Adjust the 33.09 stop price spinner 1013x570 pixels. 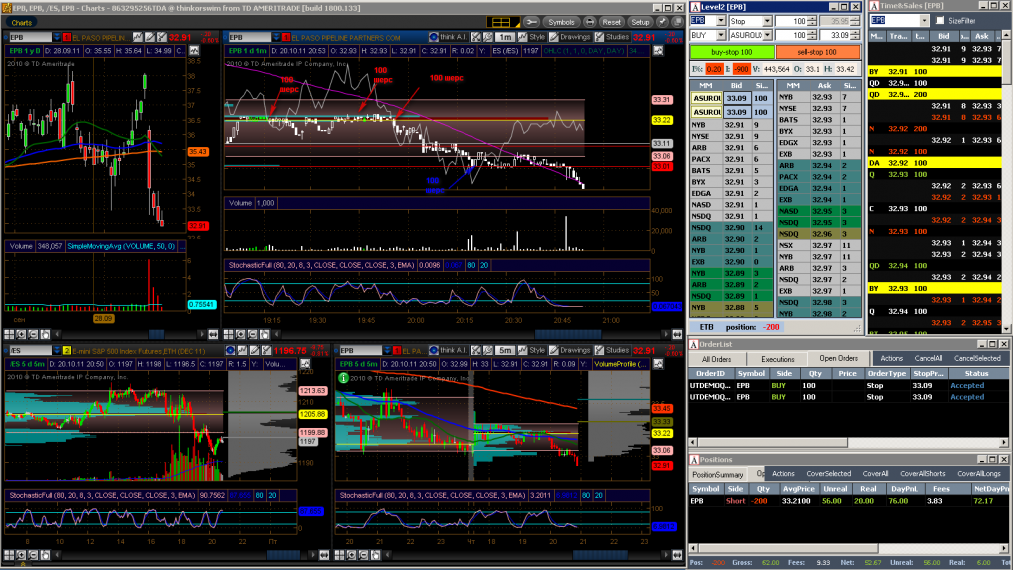click(x=855, y=35)
